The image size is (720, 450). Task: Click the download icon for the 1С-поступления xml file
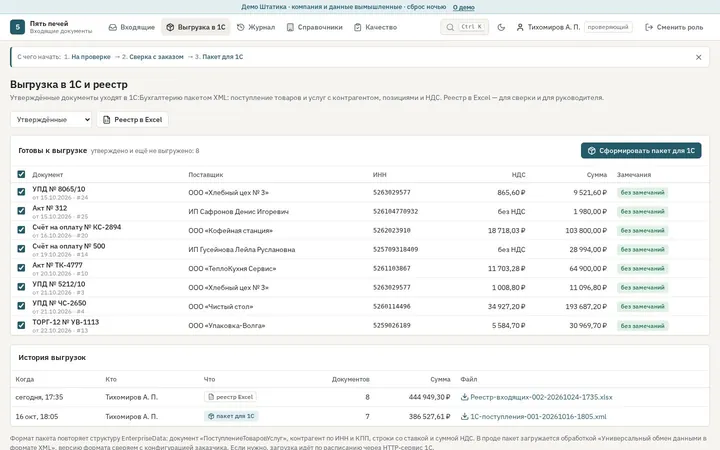click(x=465, y=416)
